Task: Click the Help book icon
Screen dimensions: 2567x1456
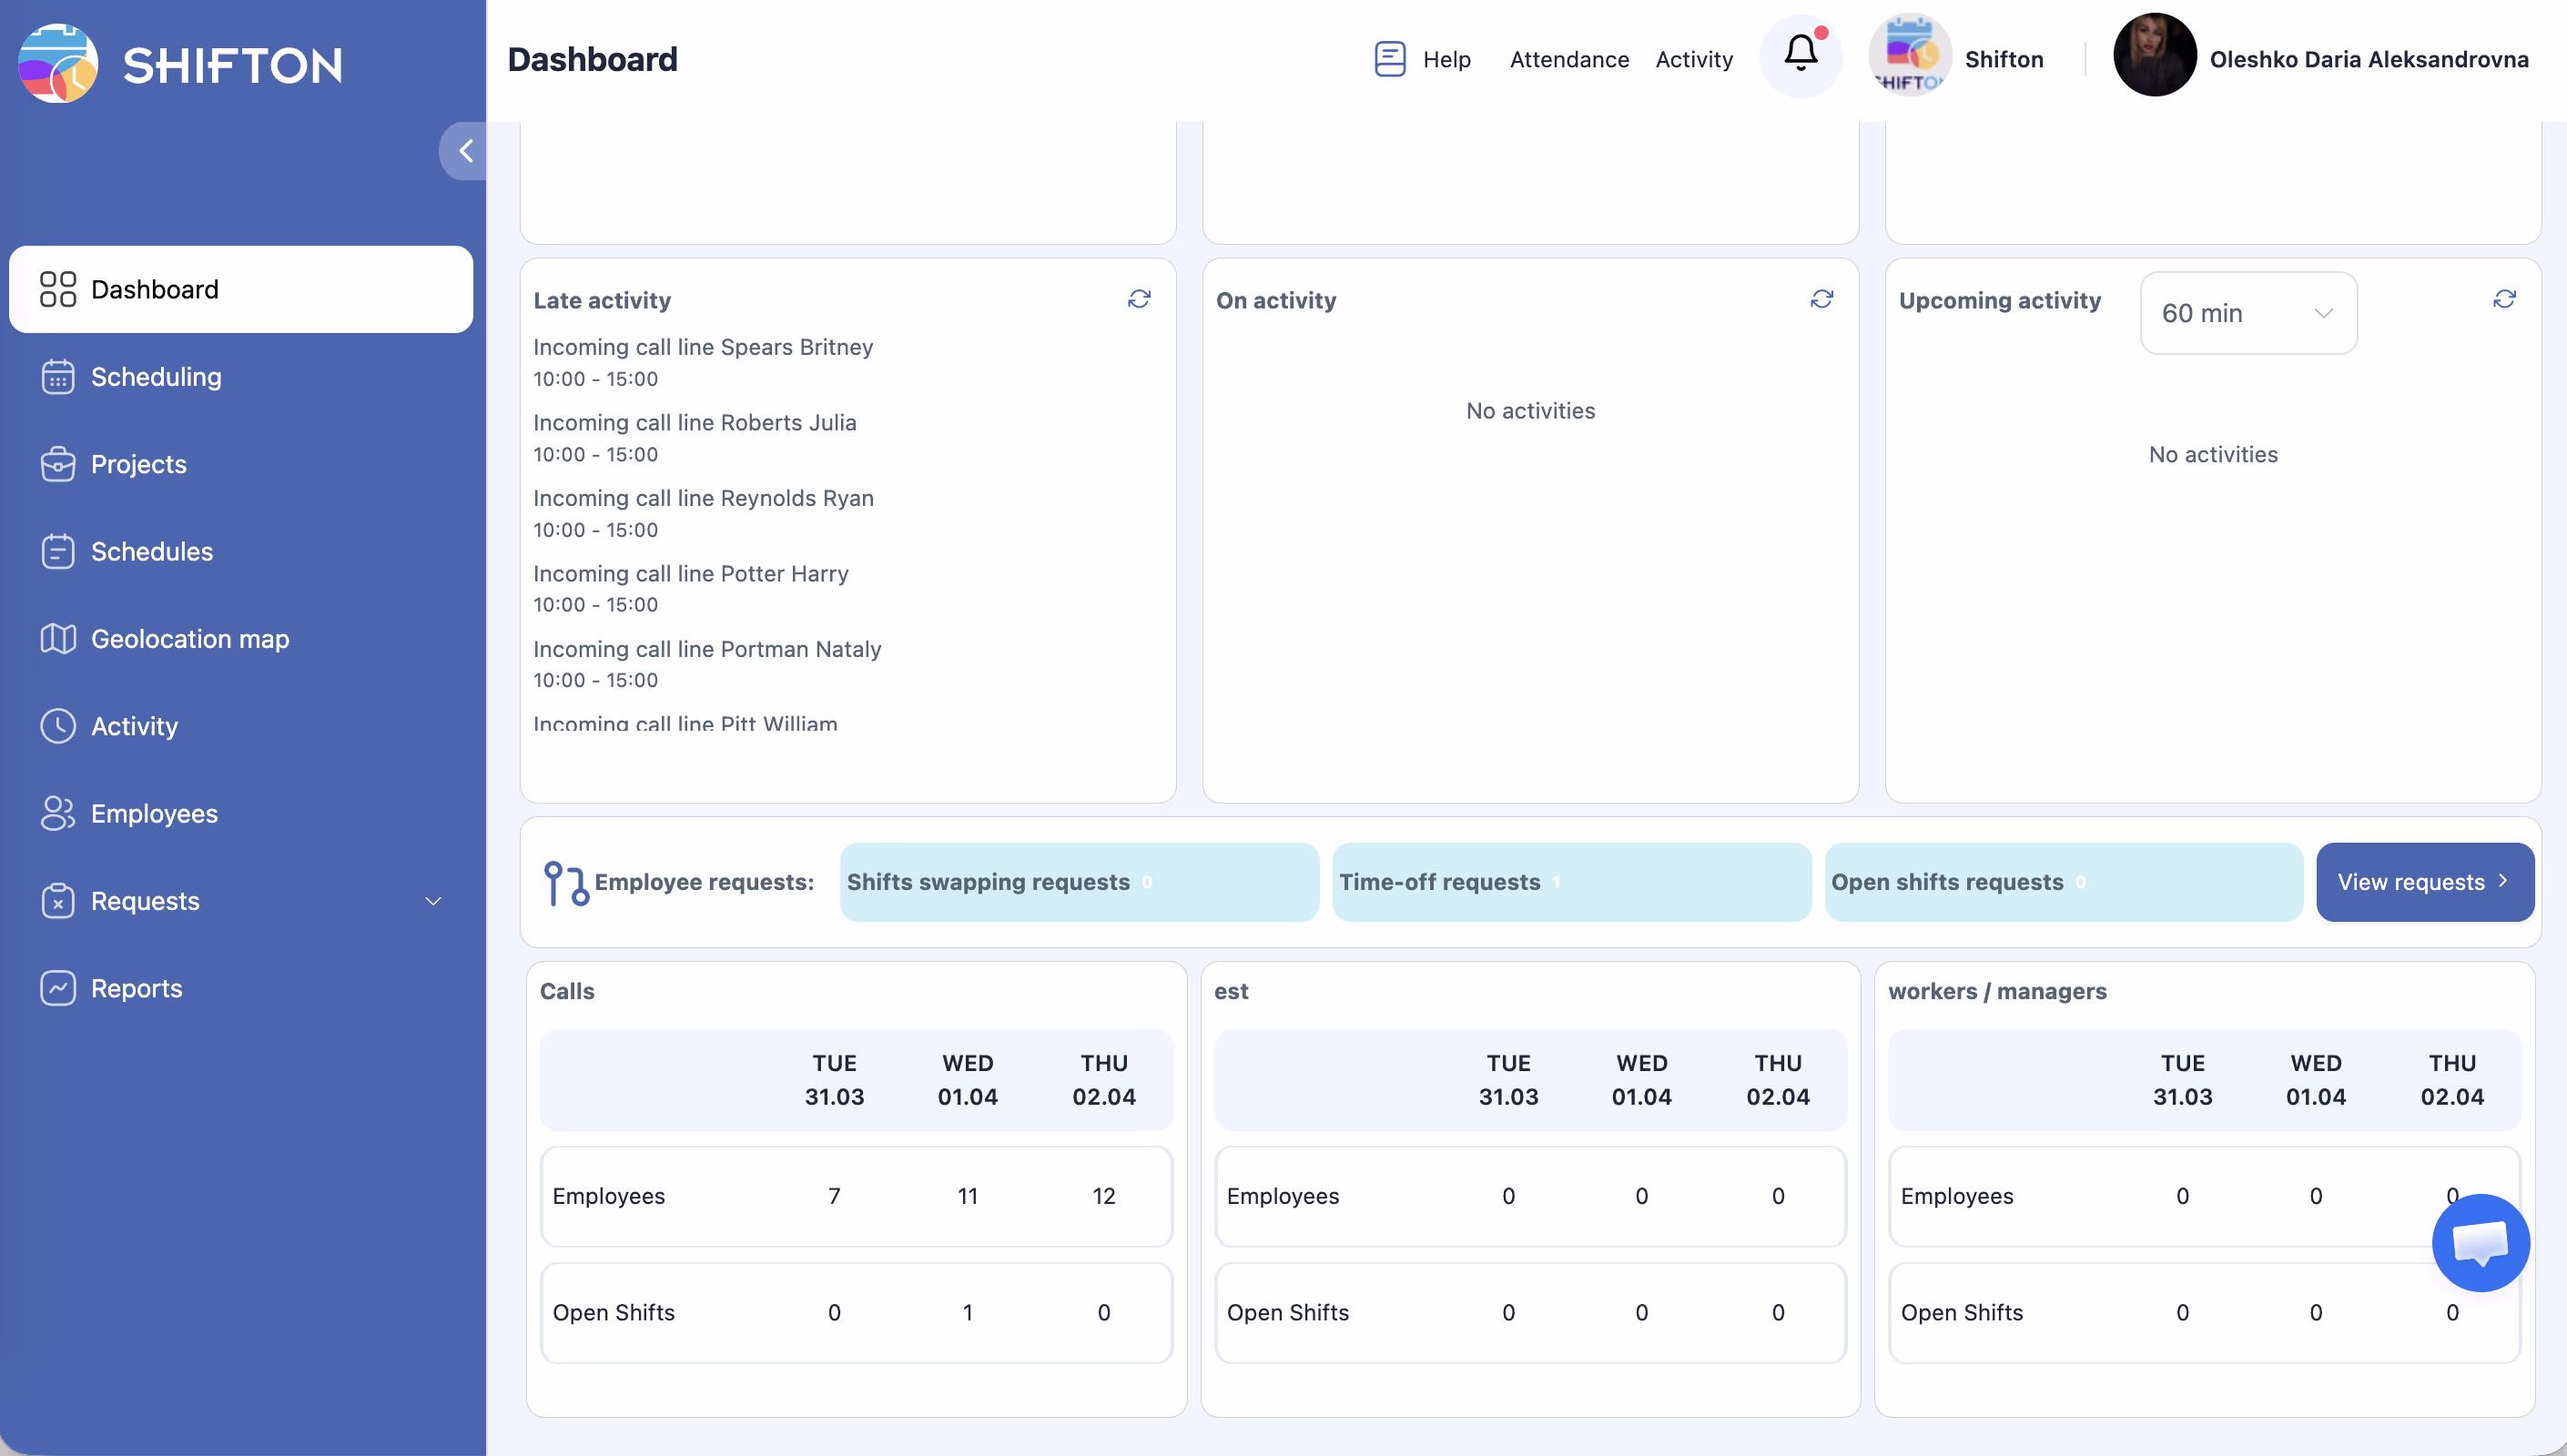Action: click(1389, 59)
